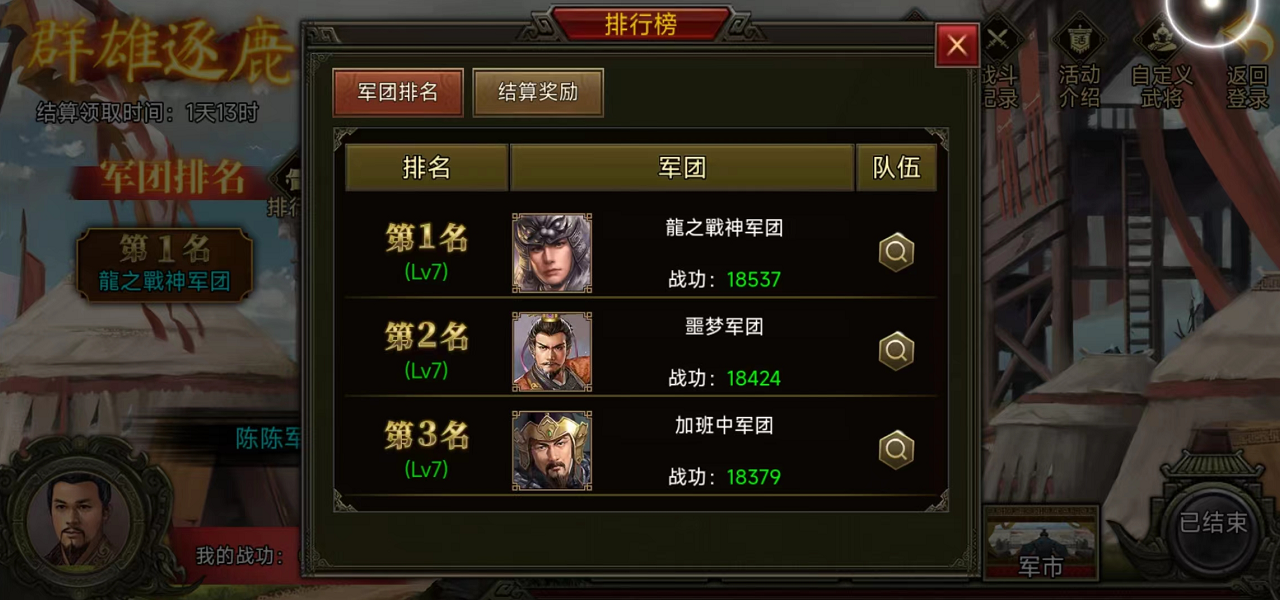Switch to the 结算奖励 tab
1280x600 pixels.
538,93
